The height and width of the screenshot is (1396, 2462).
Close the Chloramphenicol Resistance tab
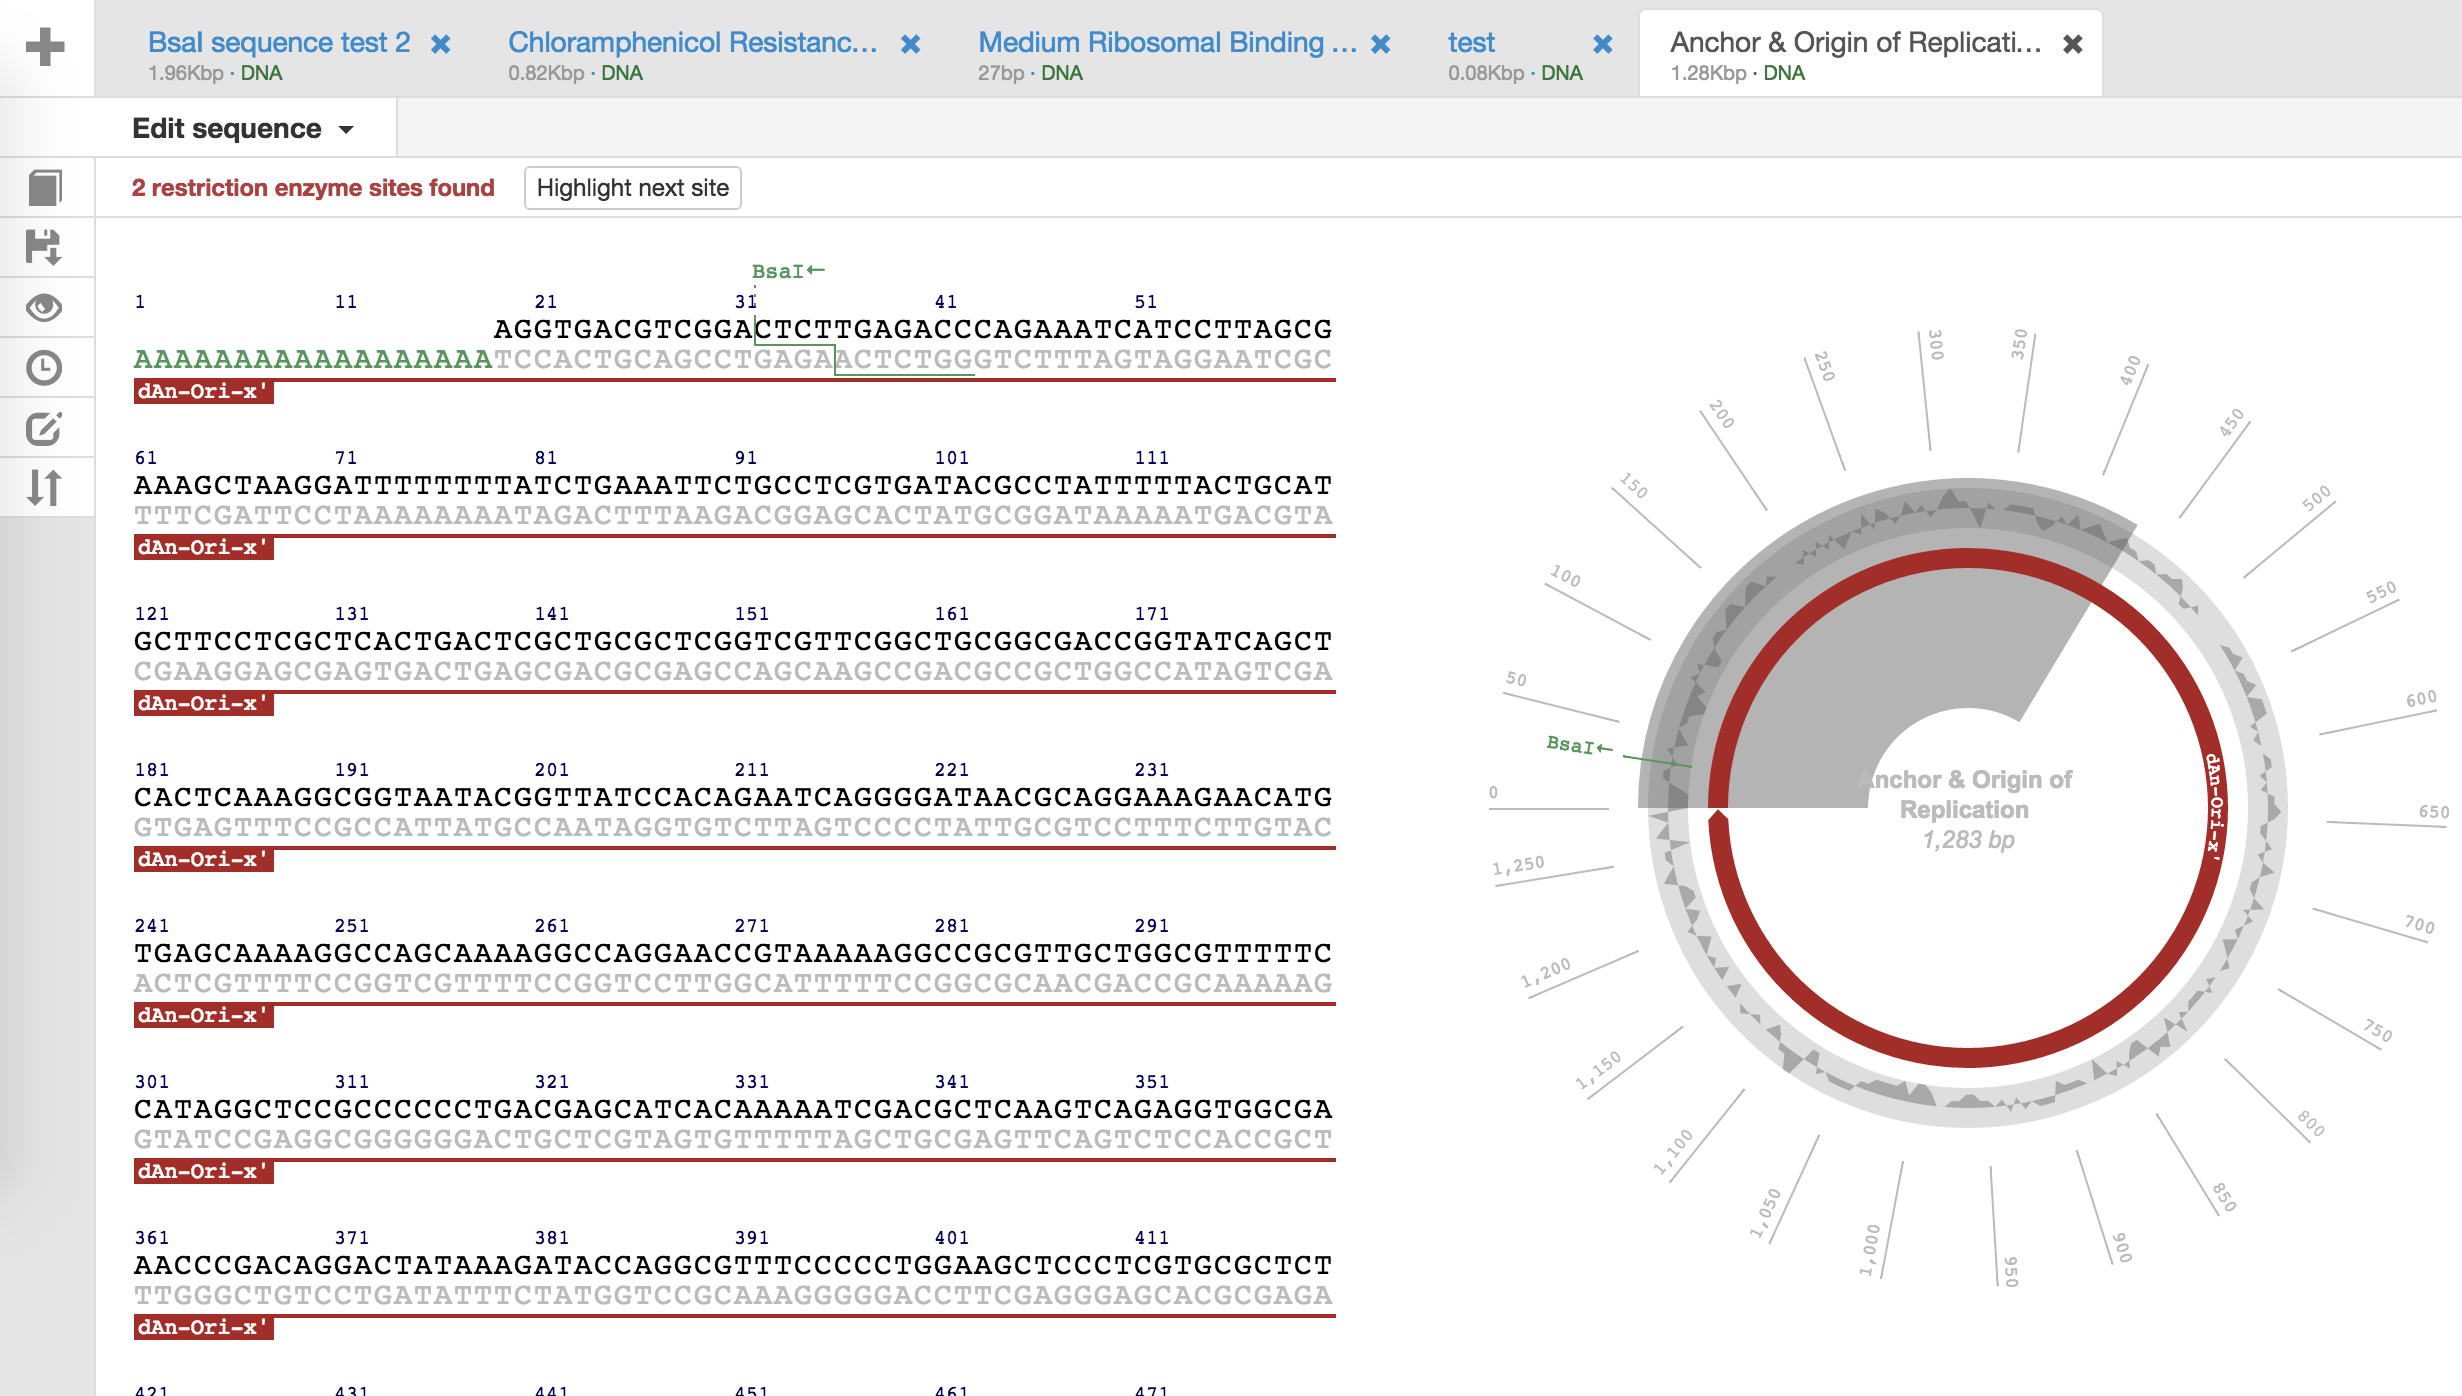[x=910, y=44]
